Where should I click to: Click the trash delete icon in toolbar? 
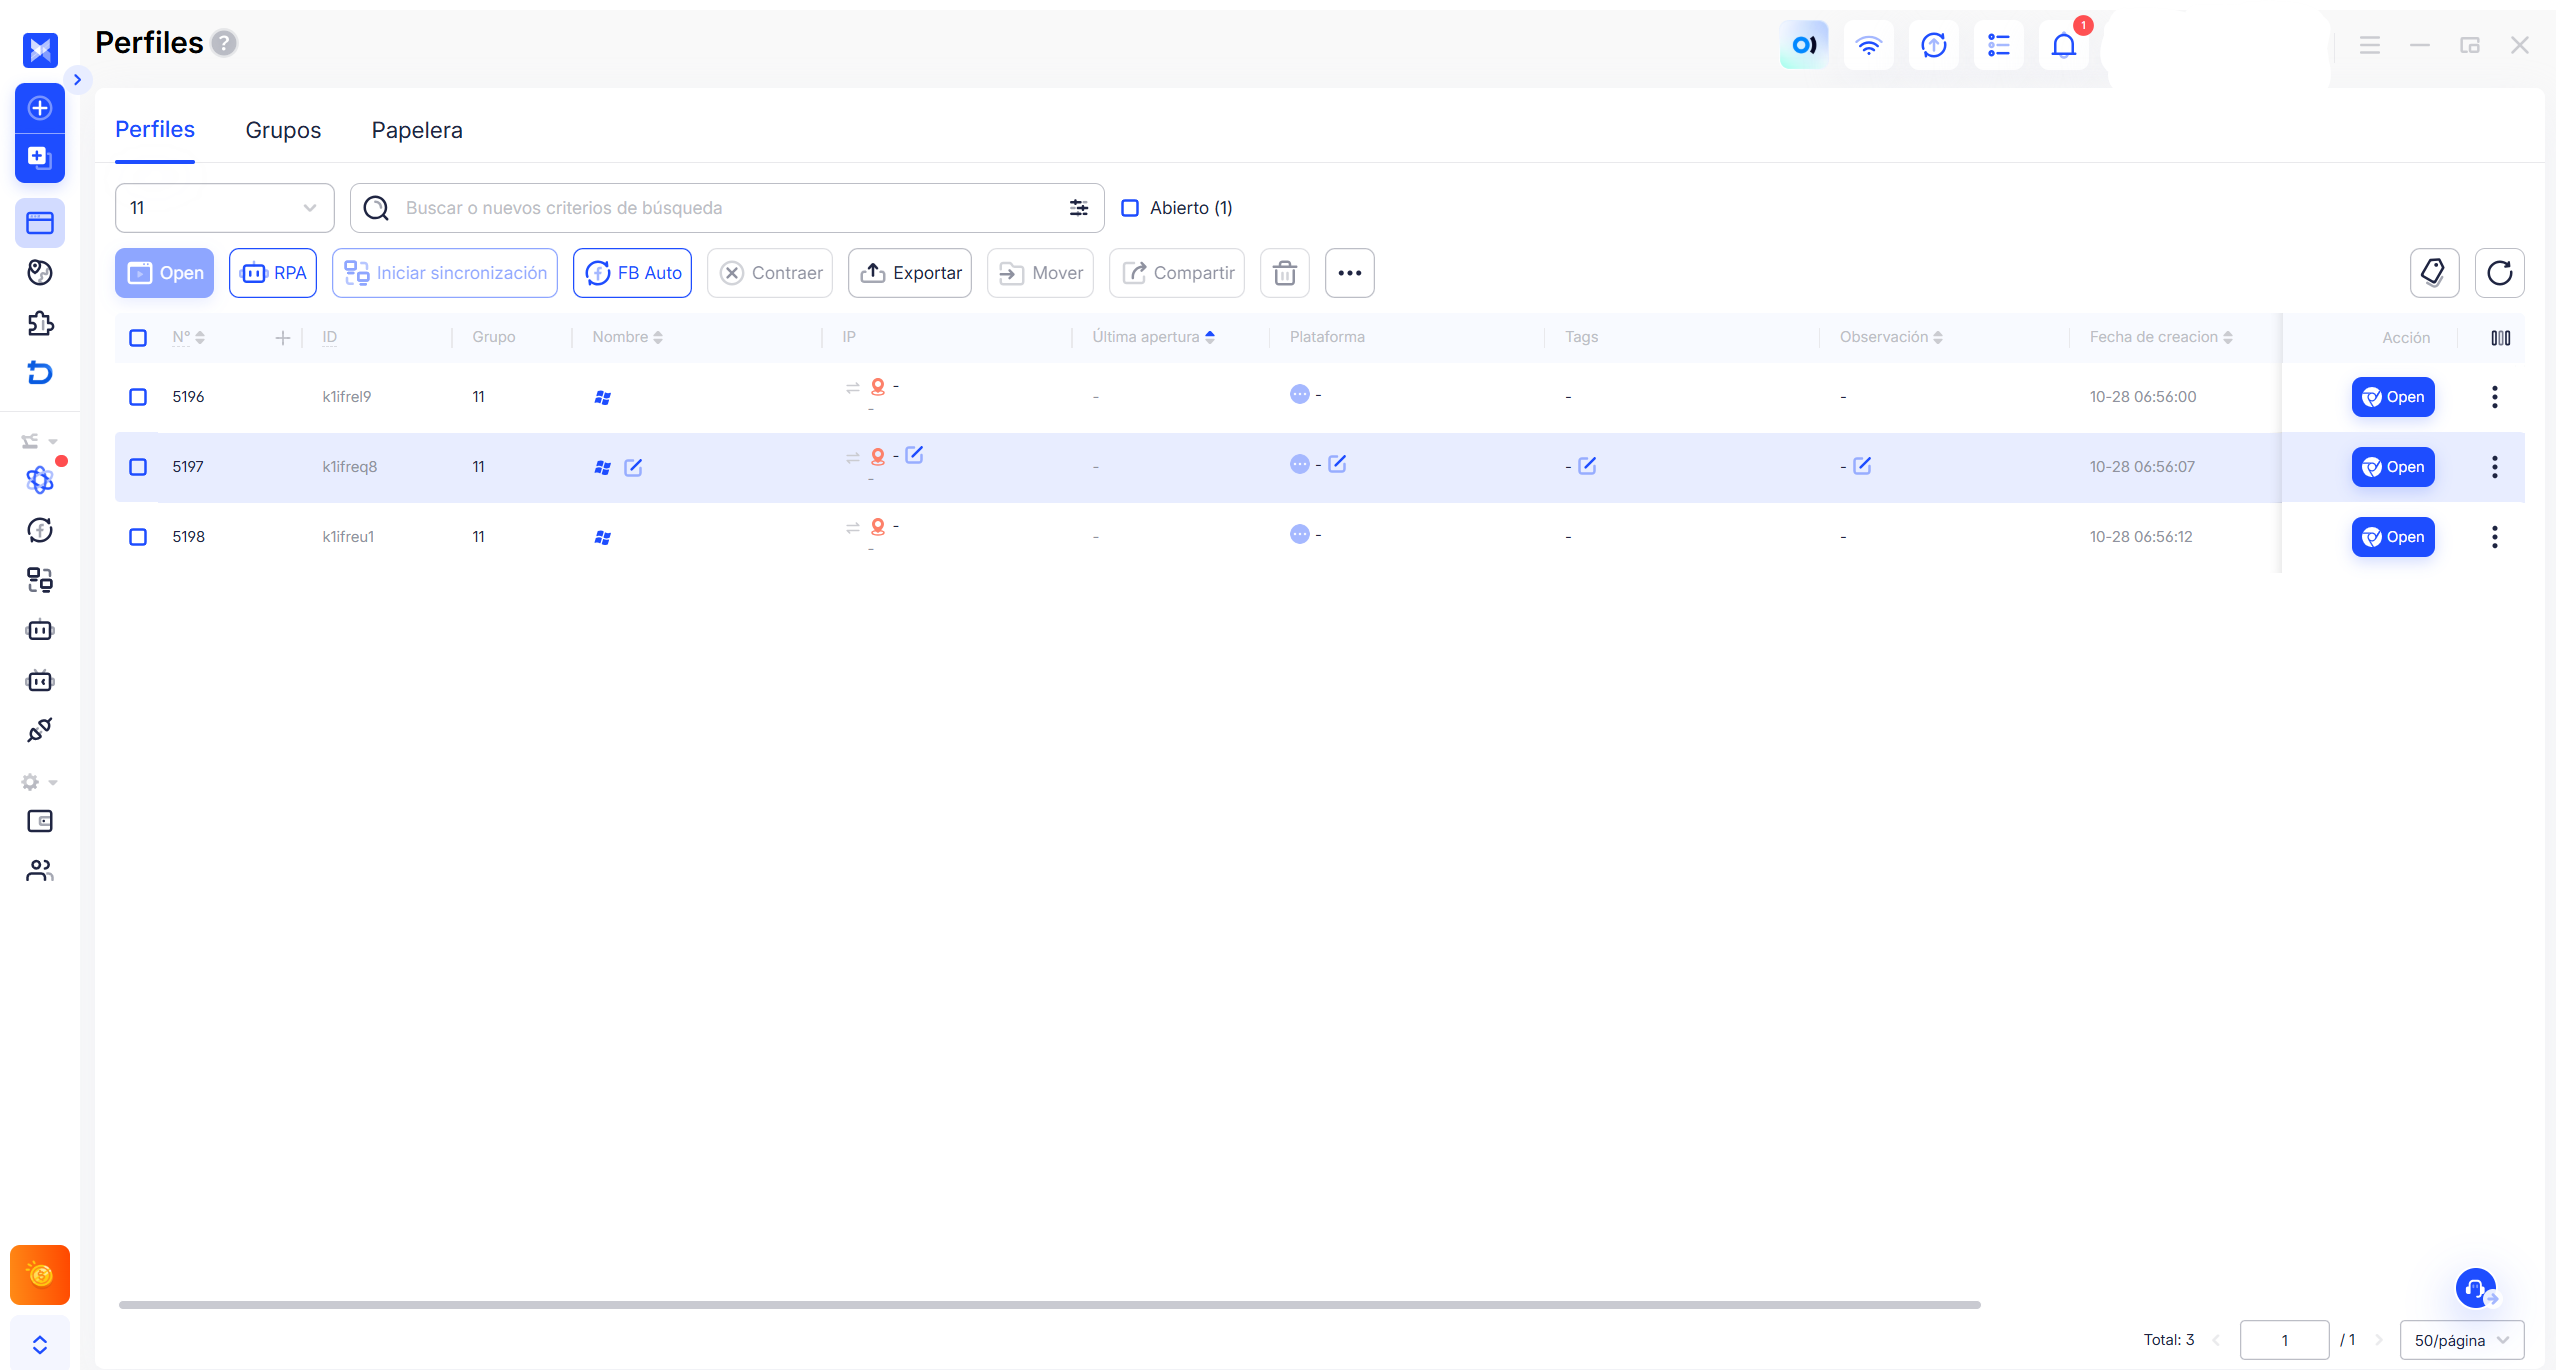click(x=1284, y=273)
